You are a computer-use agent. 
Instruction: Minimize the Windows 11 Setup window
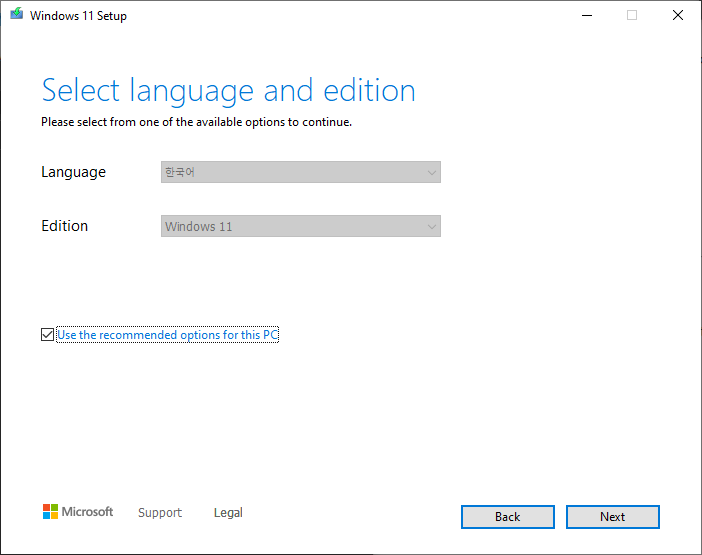(587, 16)
